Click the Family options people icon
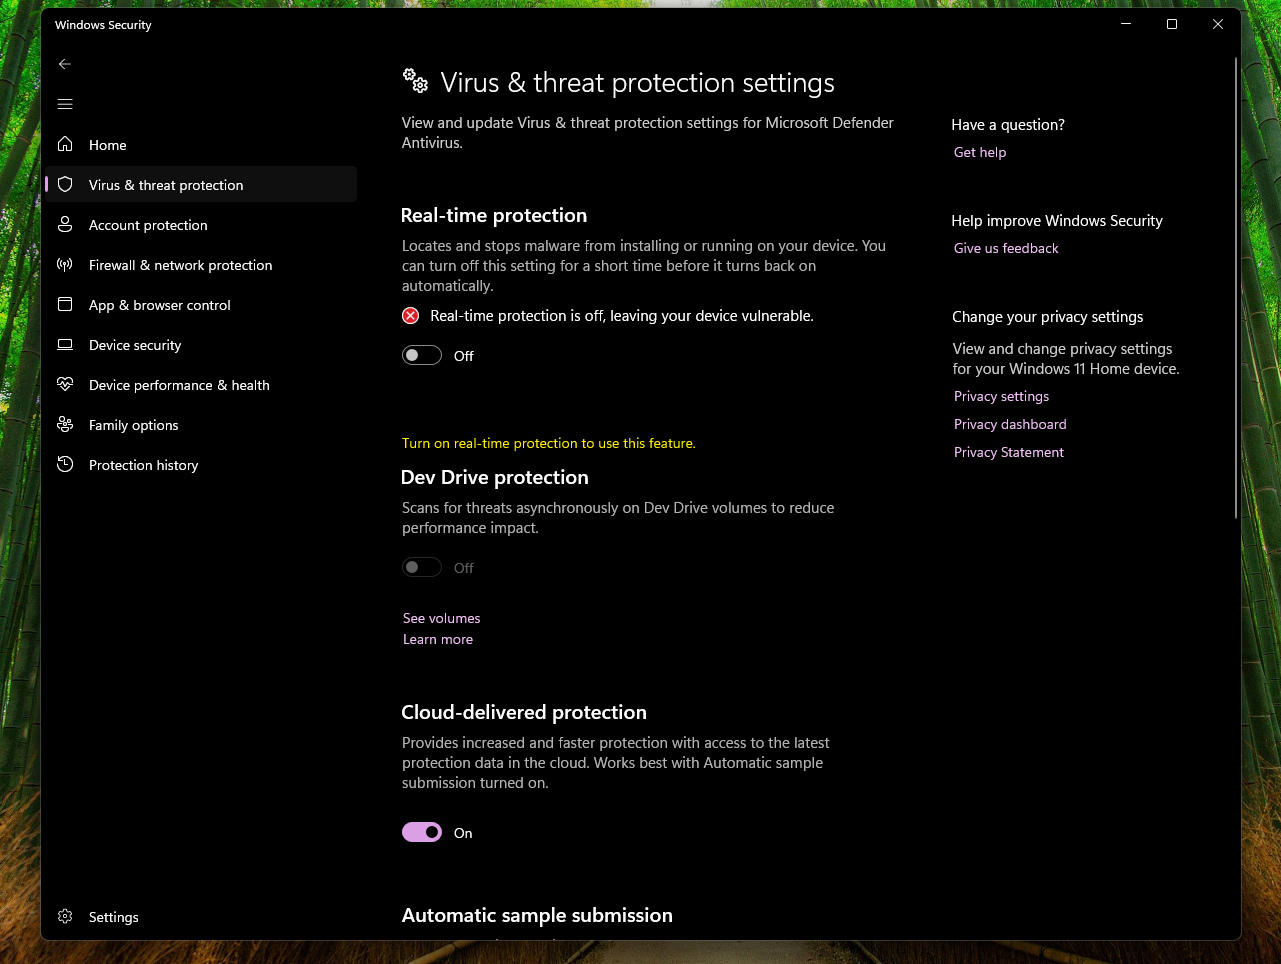Viewport: 1281px width, 964px height. point(65,424)
